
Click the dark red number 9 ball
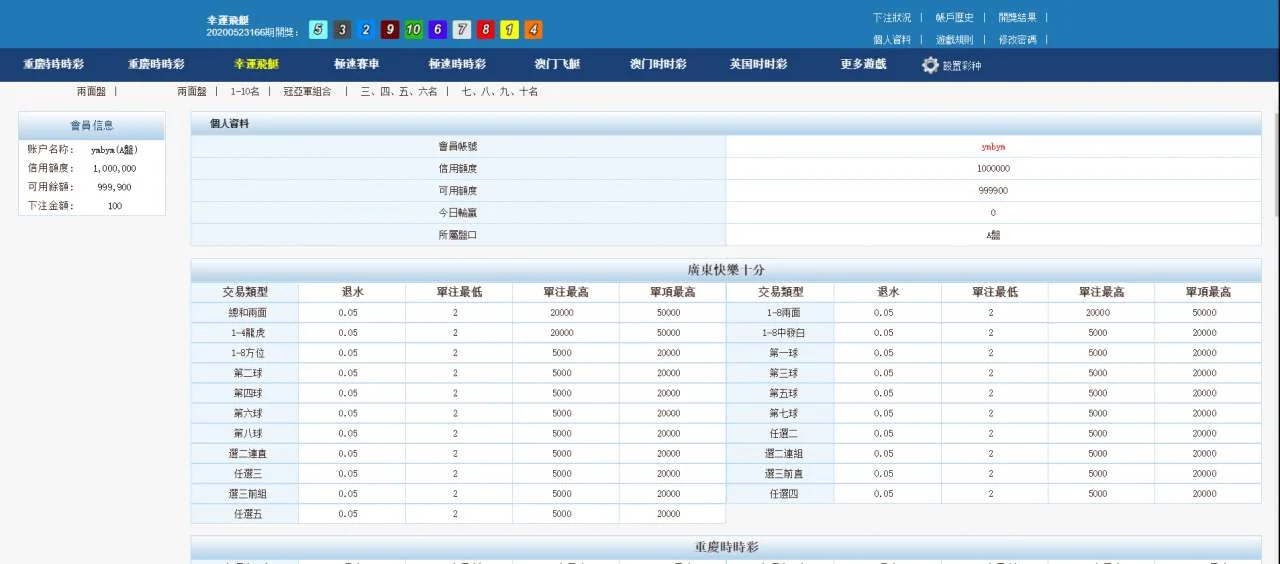coord(390,30)
